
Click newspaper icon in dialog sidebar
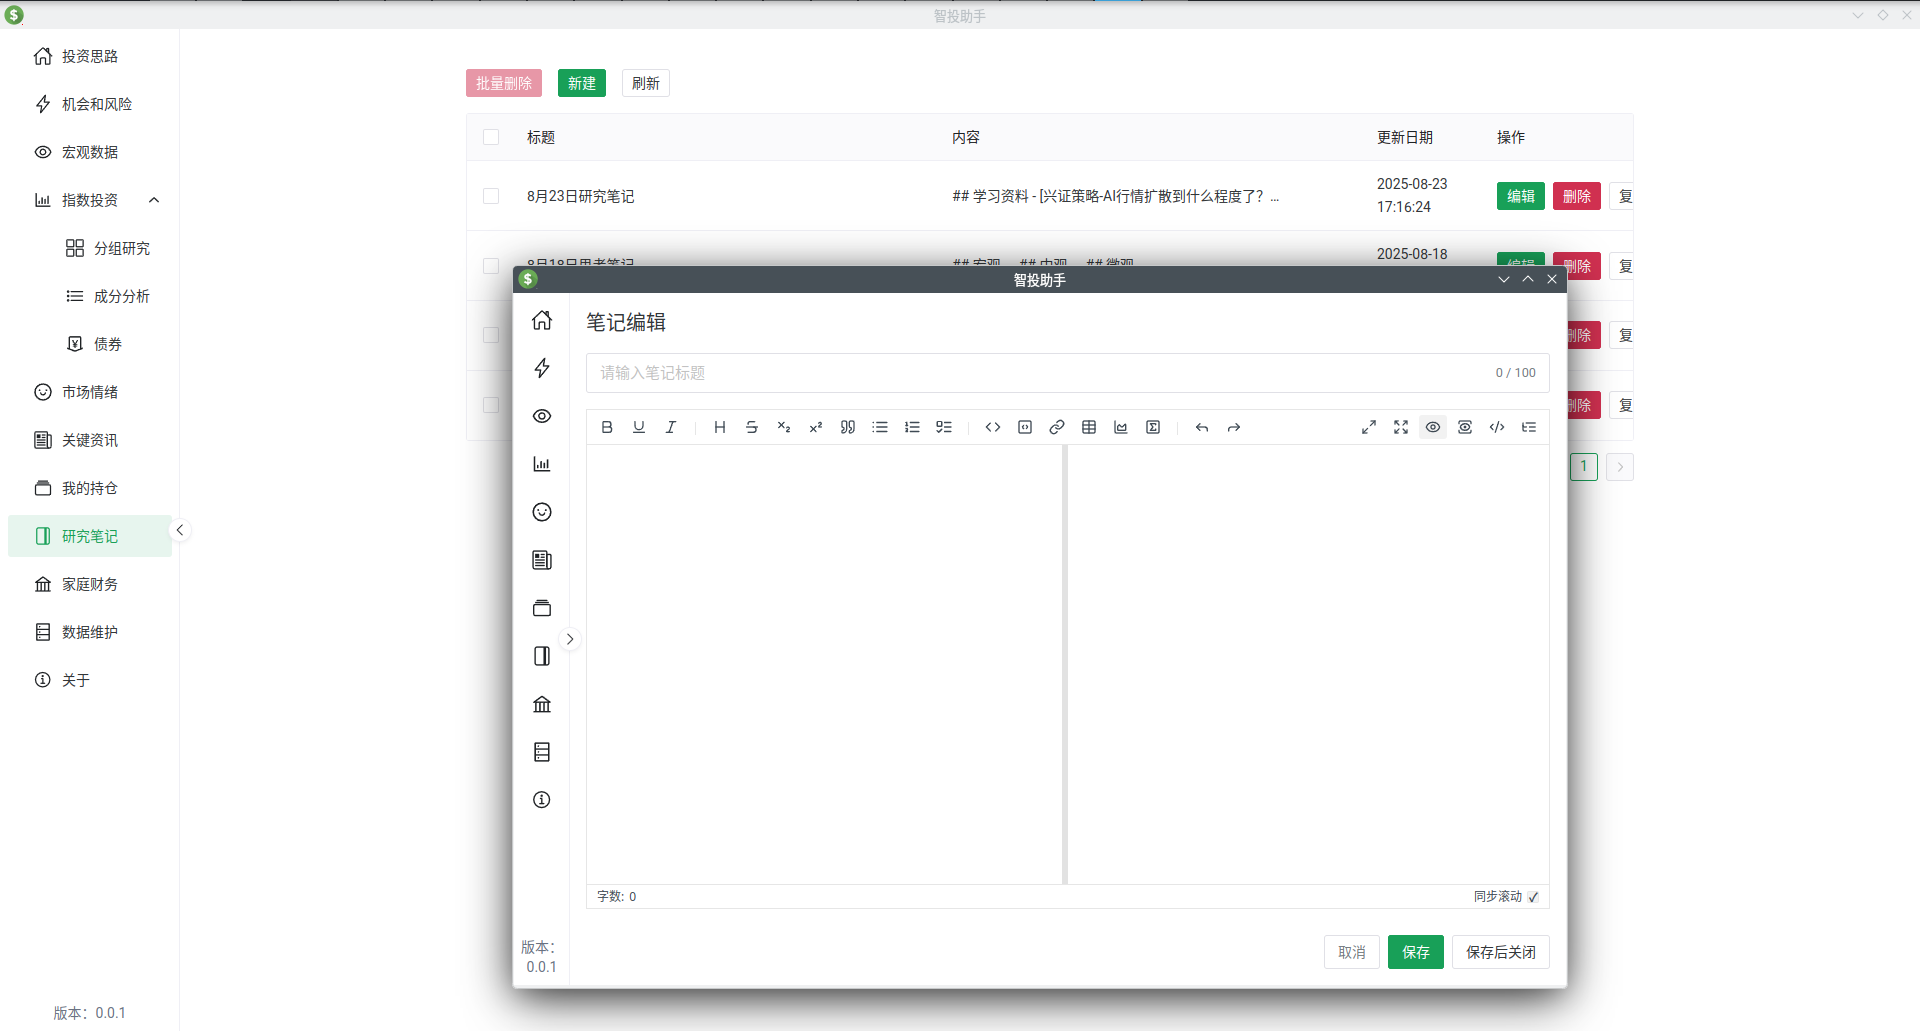coord(542,560)
